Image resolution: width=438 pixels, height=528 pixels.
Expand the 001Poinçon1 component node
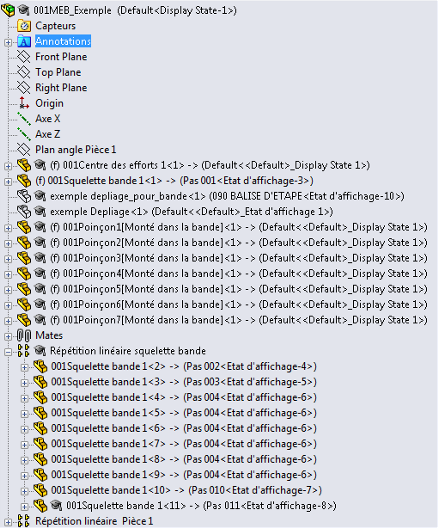(x=8, y=228)
